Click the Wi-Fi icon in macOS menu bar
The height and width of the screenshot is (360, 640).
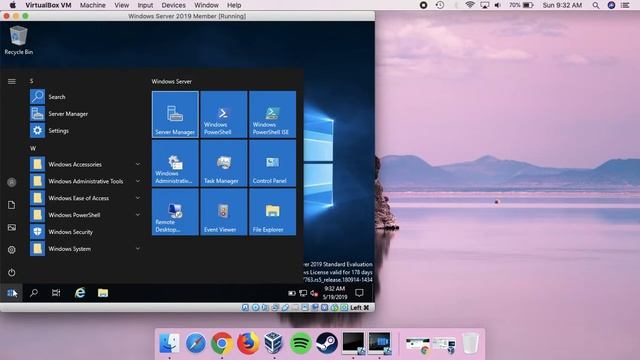[470, 5]
